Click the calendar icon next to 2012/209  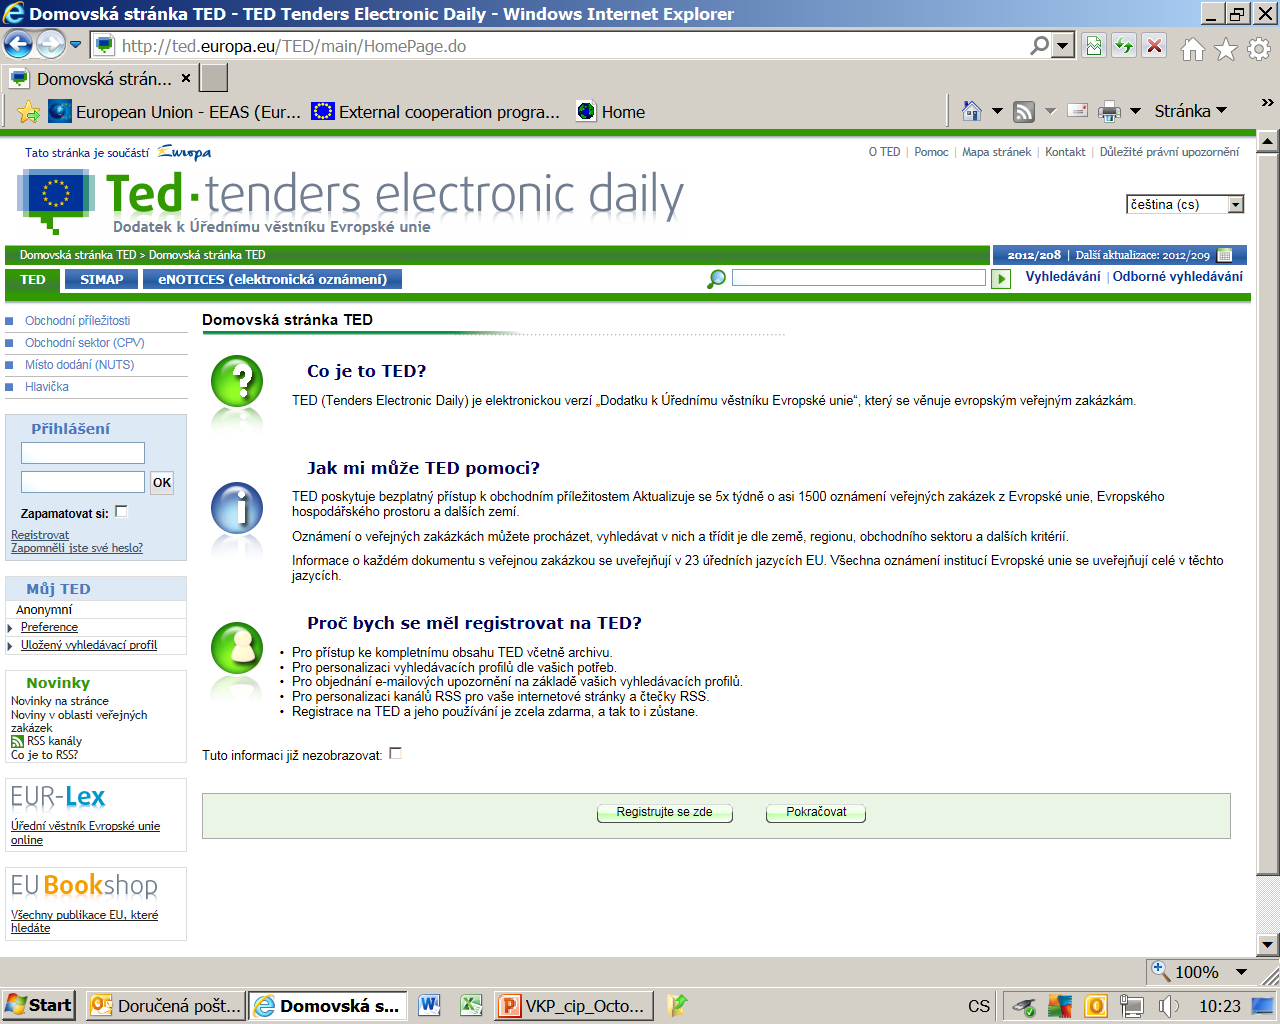[1225, 255]
